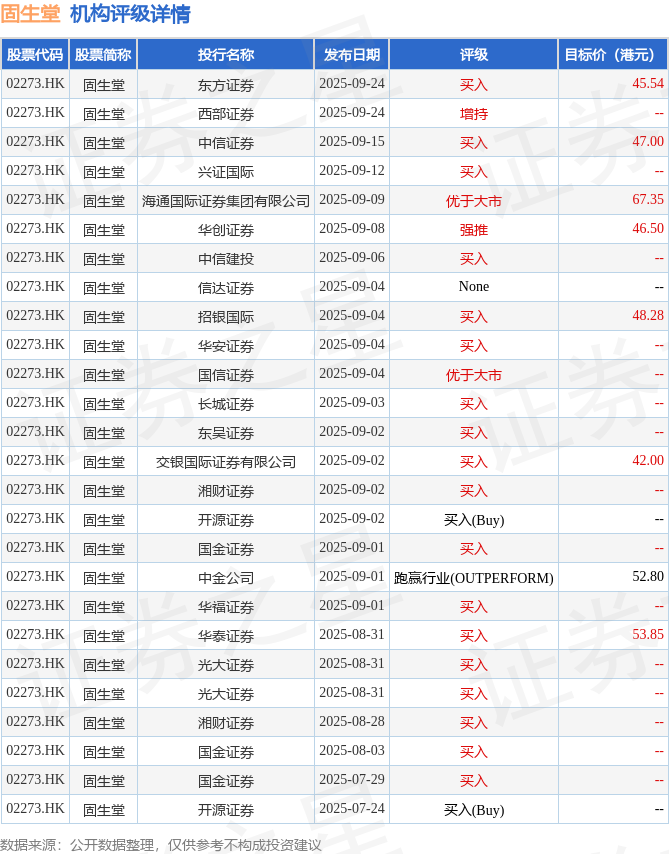Click the date 2025-07-29
669x854 pixels.
click(x=351, y=779)
